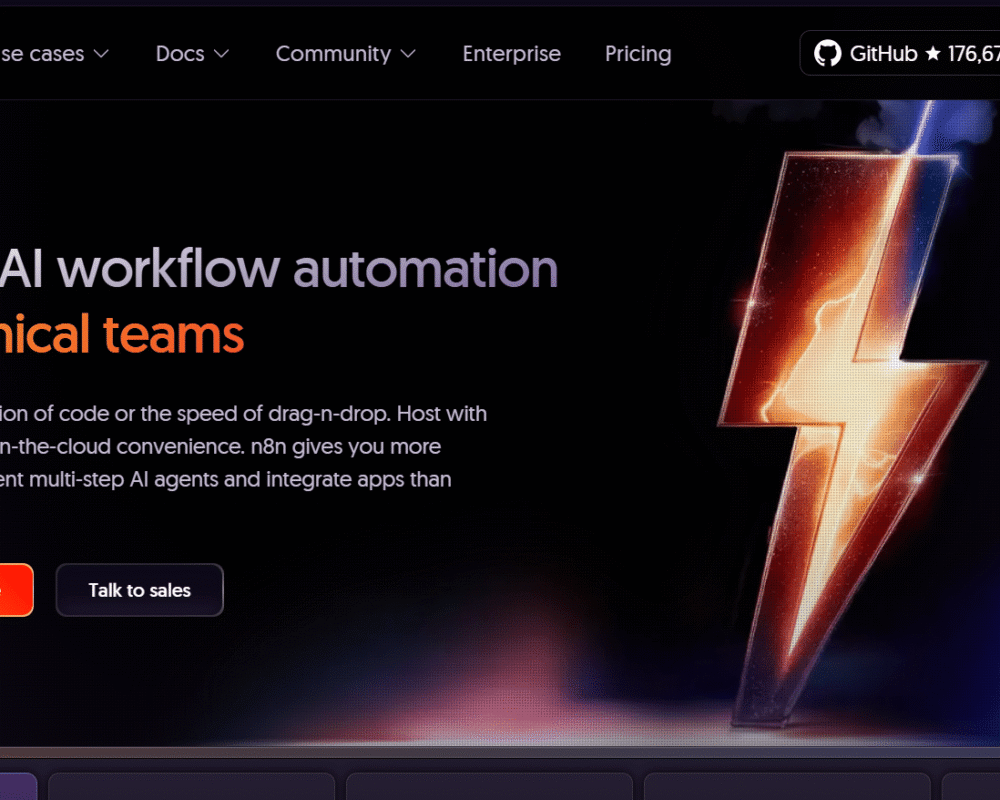Click the Talk to sales button
The height and width of the screenshot is (800, 1000).
[139, 590]
